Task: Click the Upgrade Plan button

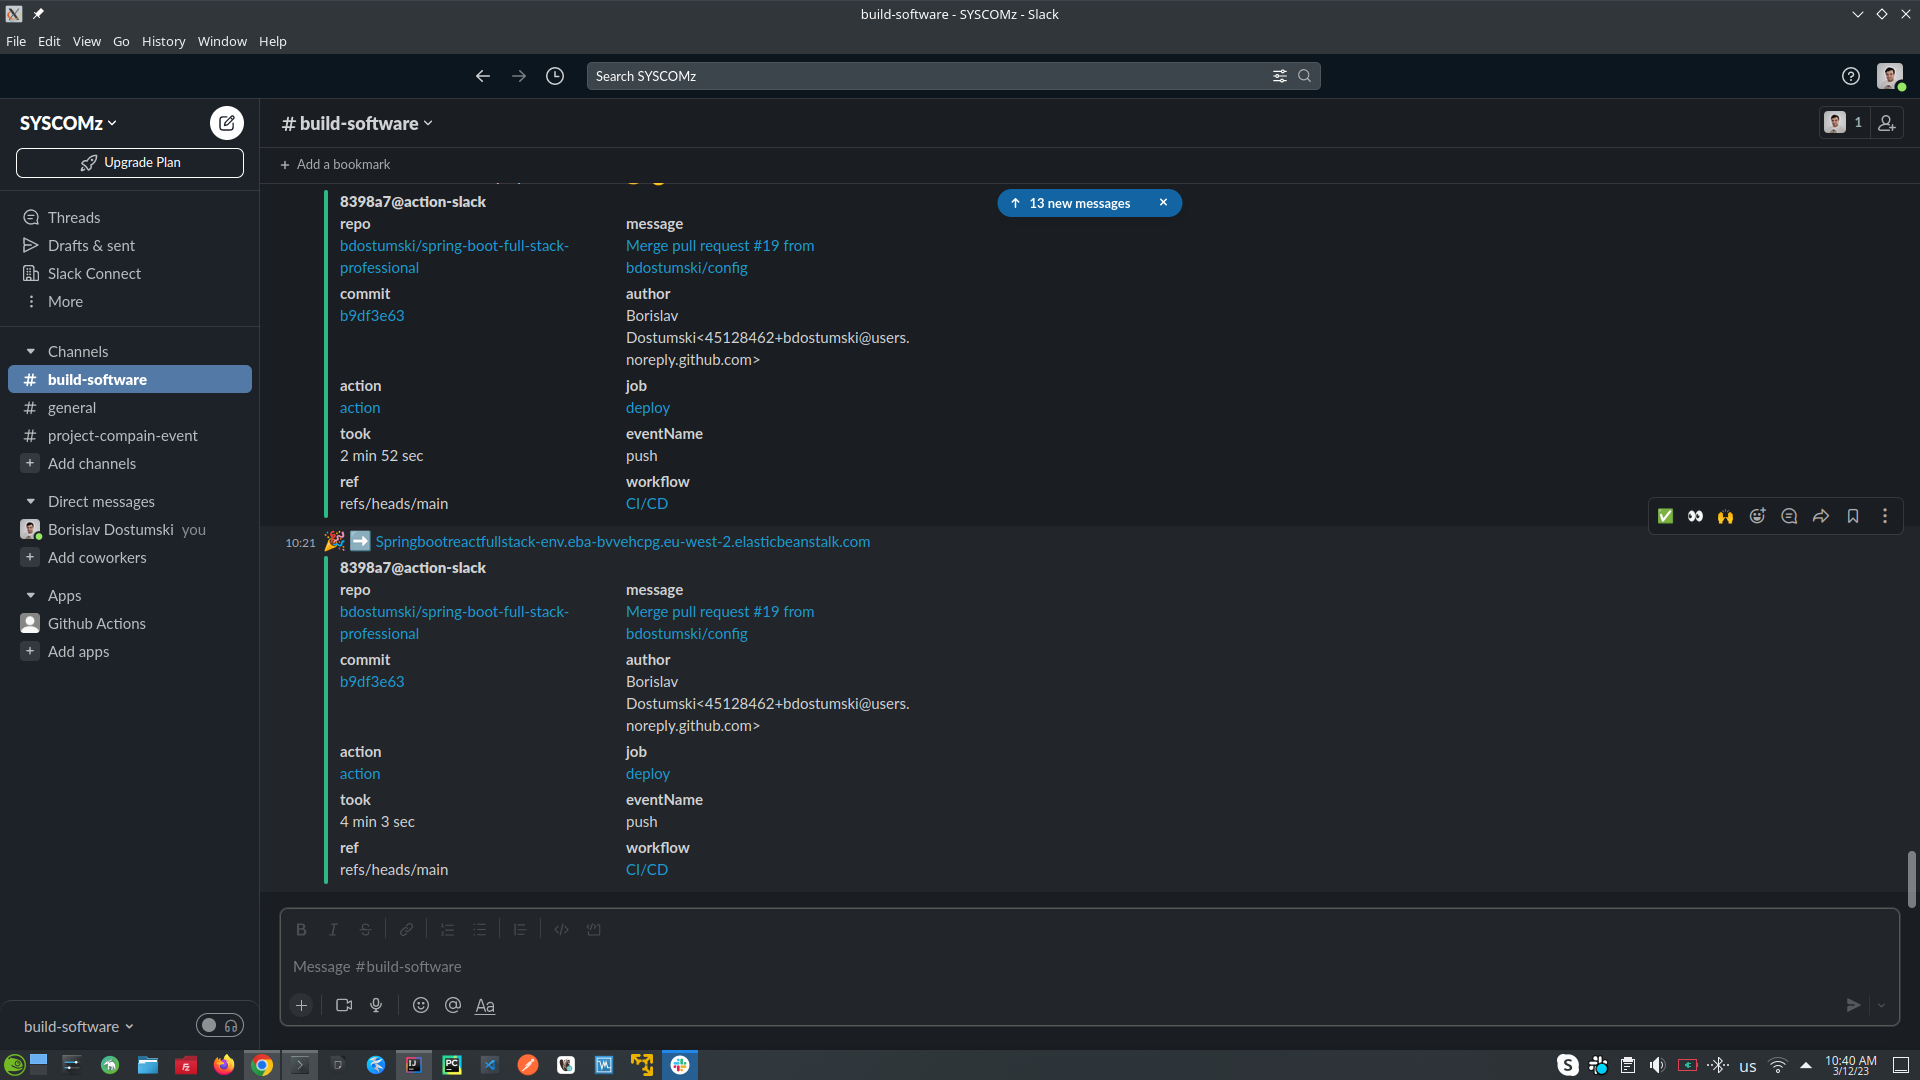Action: [x=130, y=163]
